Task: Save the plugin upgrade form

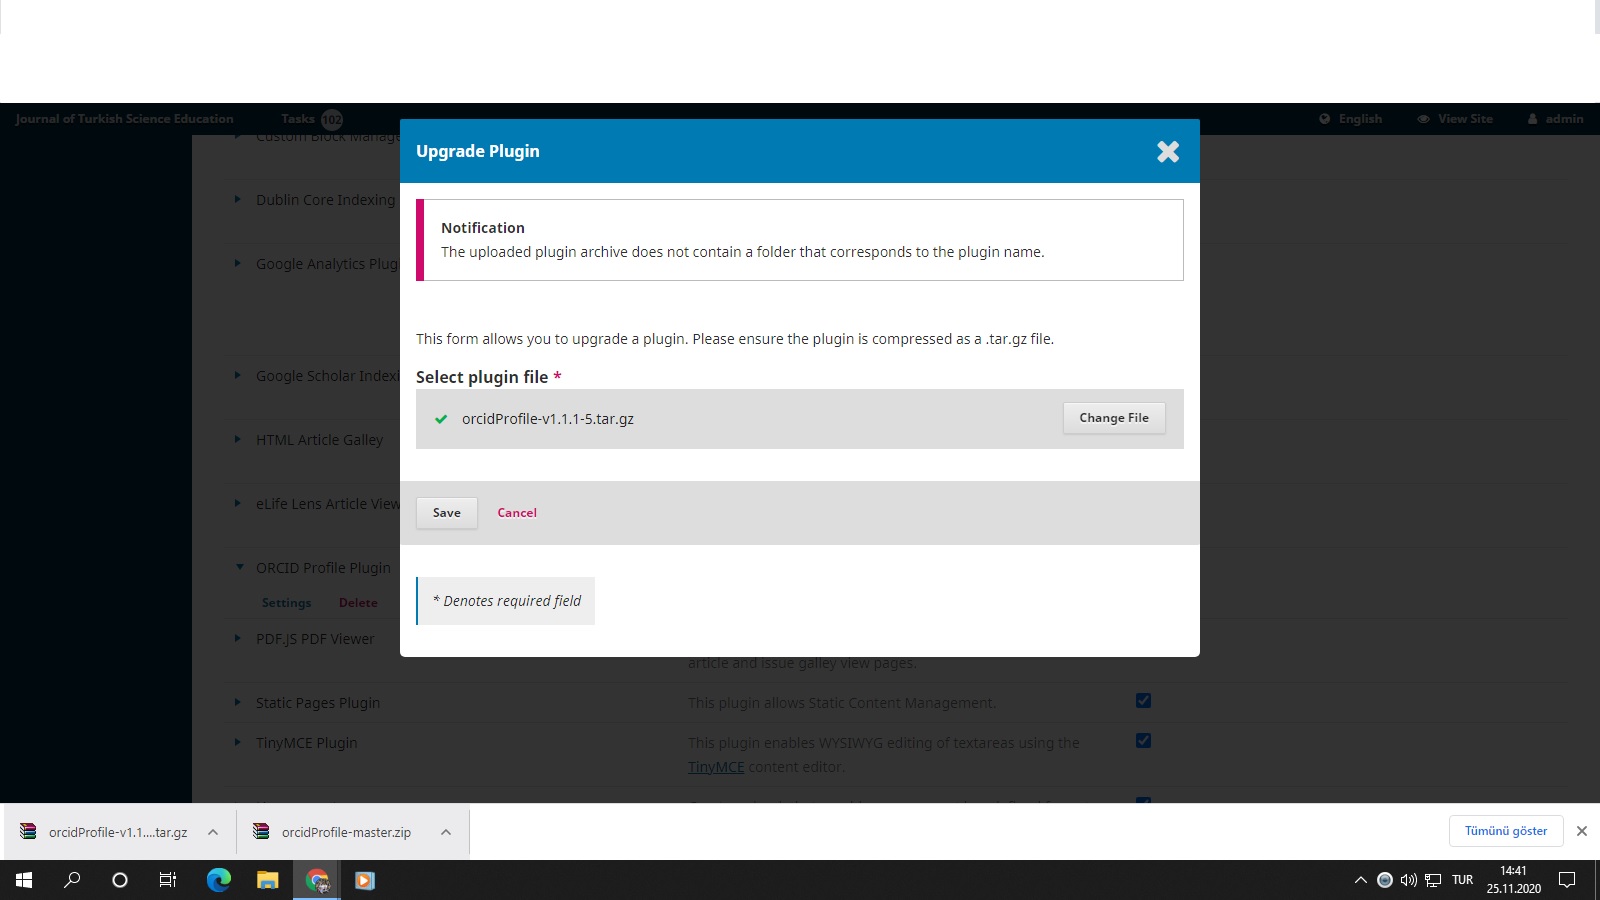Action: (447, 513)
